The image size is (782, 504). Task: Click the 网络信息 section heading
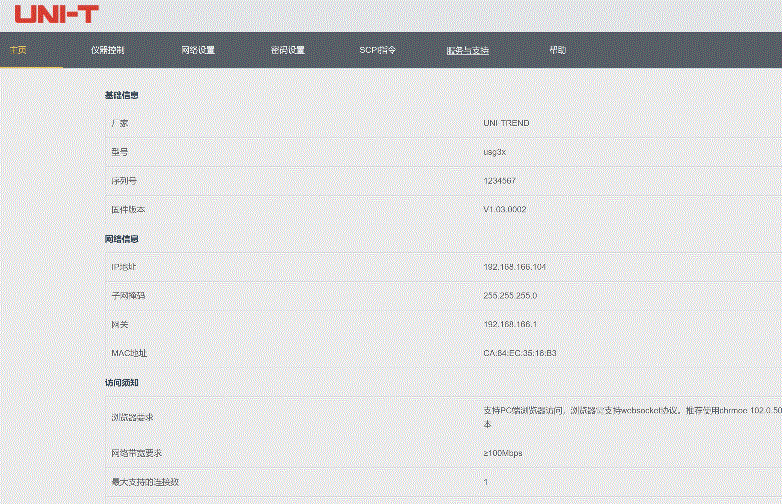tap(121, 239)
